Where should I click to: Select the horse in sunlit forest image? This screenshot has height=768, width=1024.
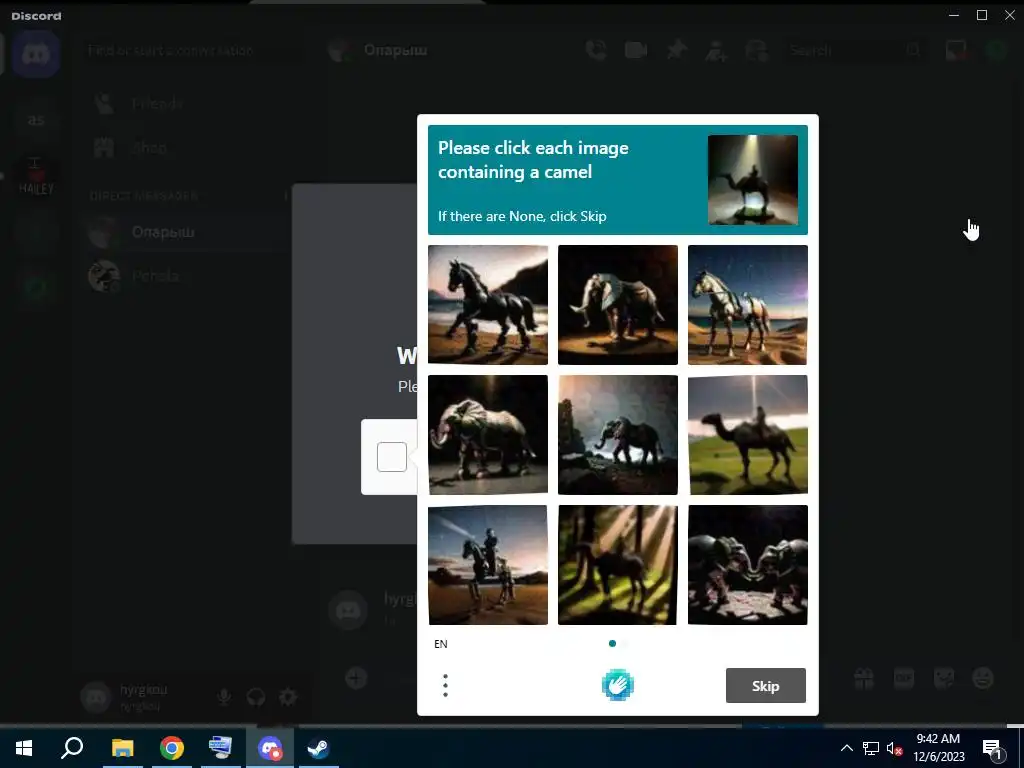(x=618, y=565)
